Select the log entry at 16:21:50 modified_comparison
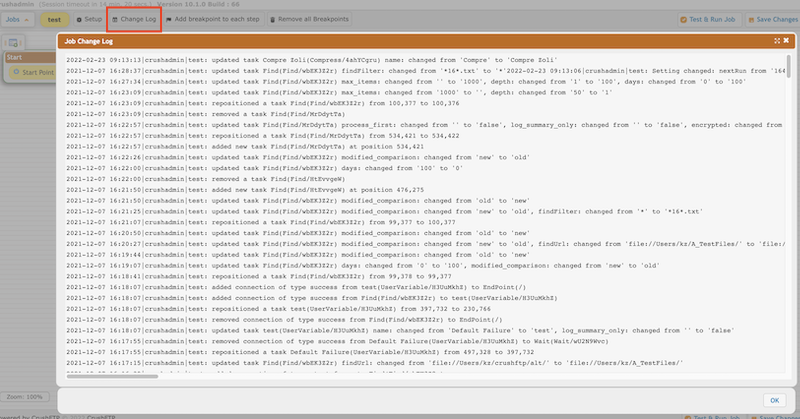This screenshot has width=800, height=419. tap(298, 201)
